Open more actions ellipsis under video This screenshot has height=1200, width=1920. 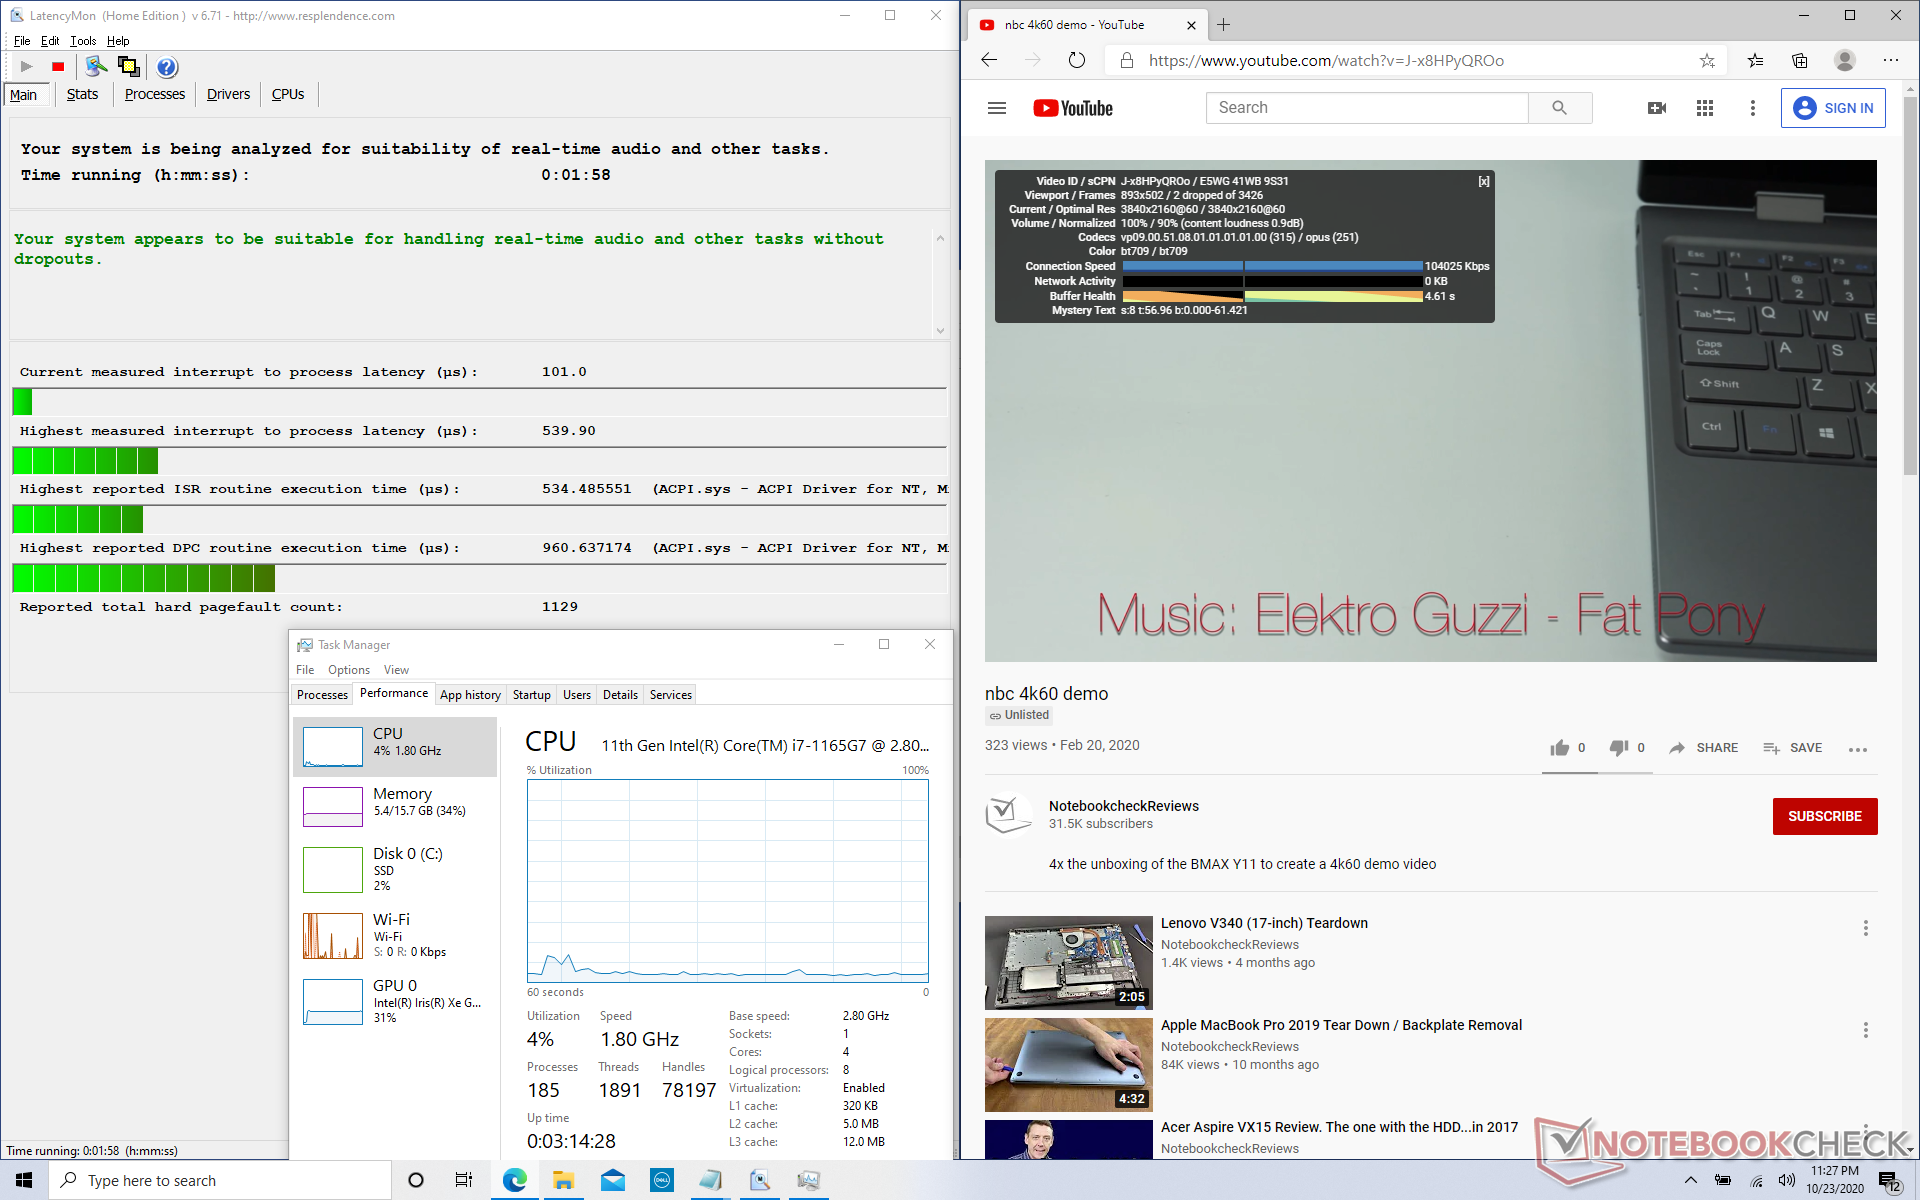[1858, 749]
